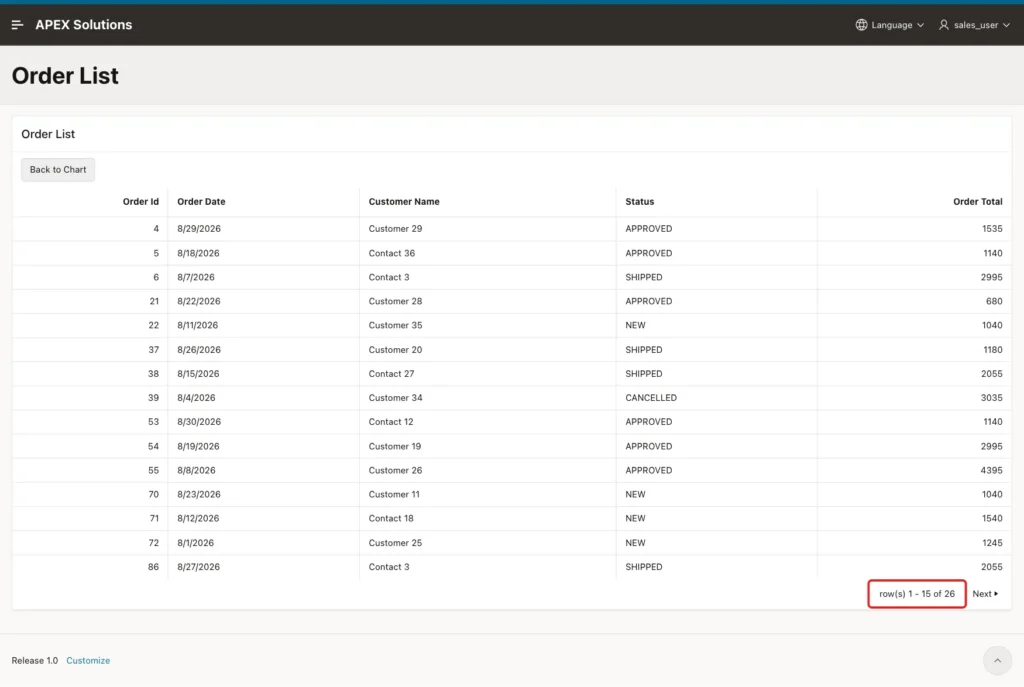This screenshot has height=687, width=1024.
Task: Expand the Language dropdown chevron
Action: tap(920, 25)
